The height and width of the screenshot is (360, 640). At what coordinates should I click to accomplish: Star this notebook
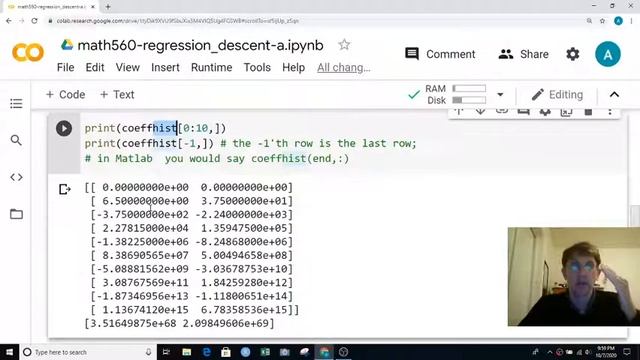[x=344, y=44]
